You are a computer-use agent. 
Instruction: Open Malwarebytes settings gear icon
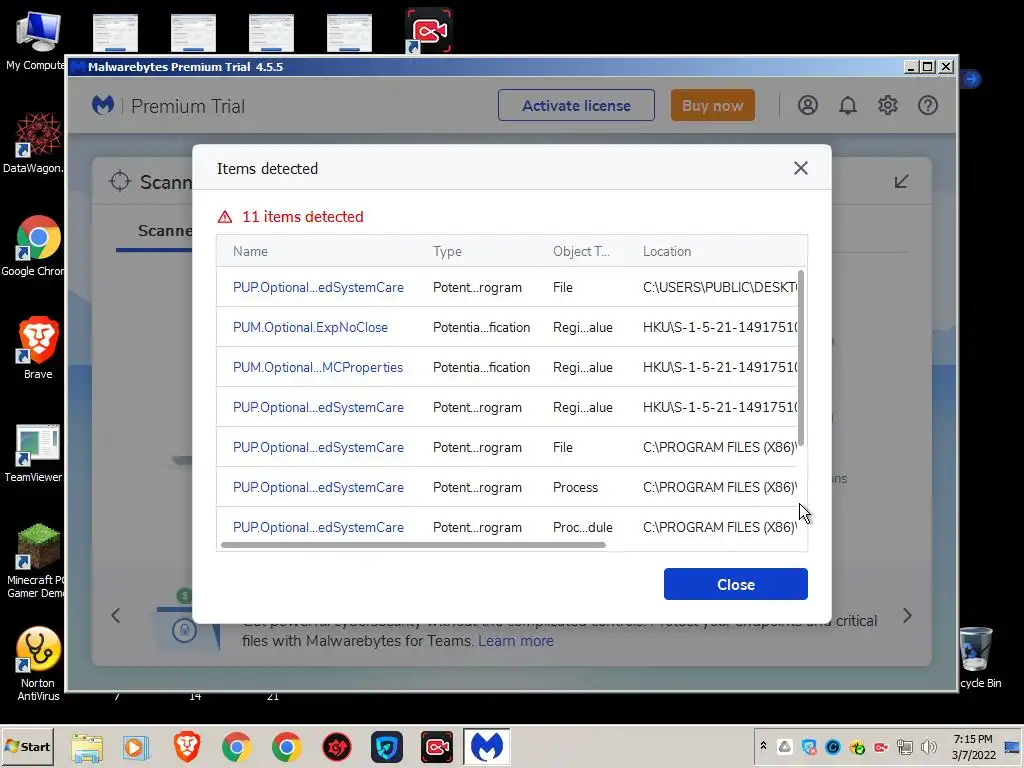click(888, 105)
